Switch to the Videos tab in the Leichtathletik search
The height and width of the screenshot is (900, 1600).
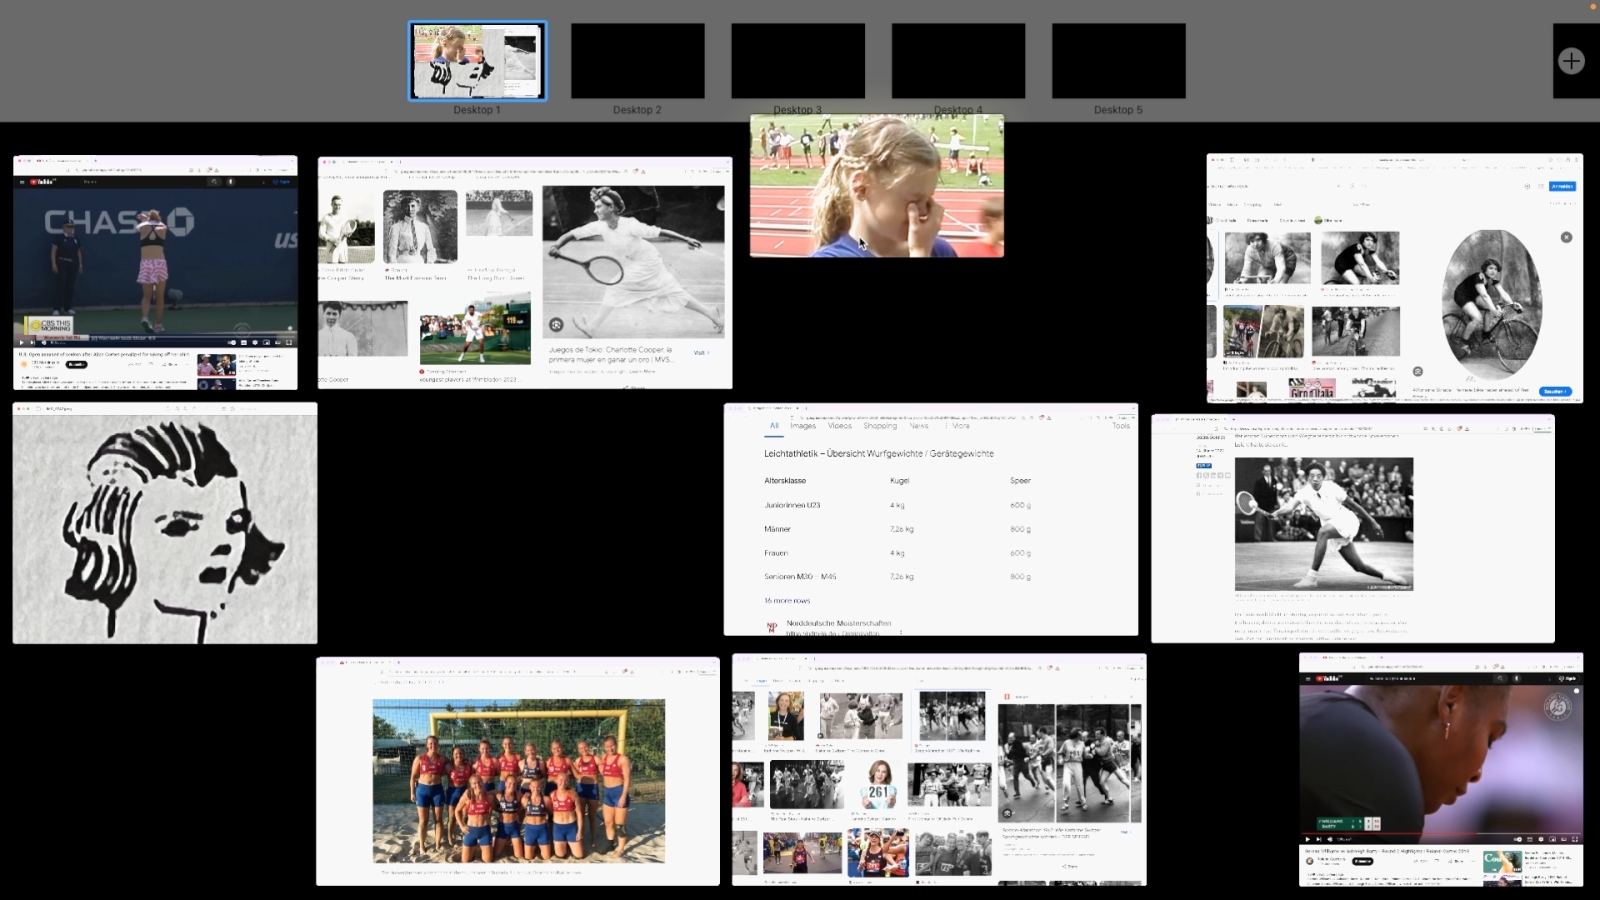pyautogui.click(x=840, y=426)
